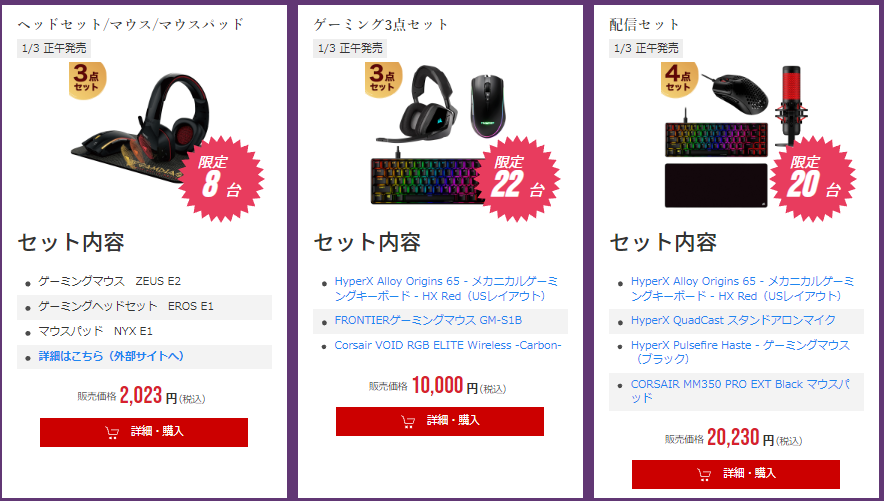This screenshot has width=884, height=501.
Task: Open FRONTIERゲーミングマウス GM-S1B link
Action: (x=428, y=320)
